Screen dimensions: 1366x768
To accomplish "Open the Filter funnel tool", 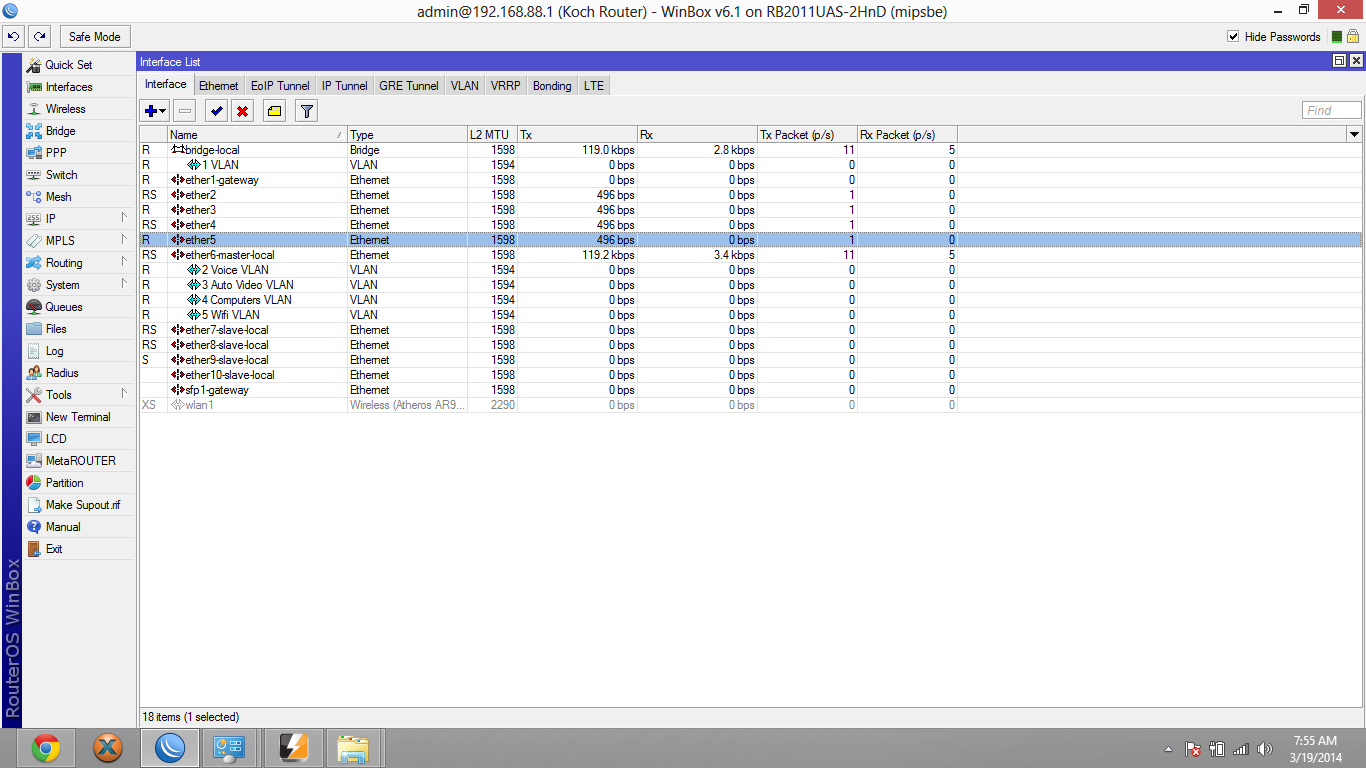I will pyautogui.click(x=306, y=111).
